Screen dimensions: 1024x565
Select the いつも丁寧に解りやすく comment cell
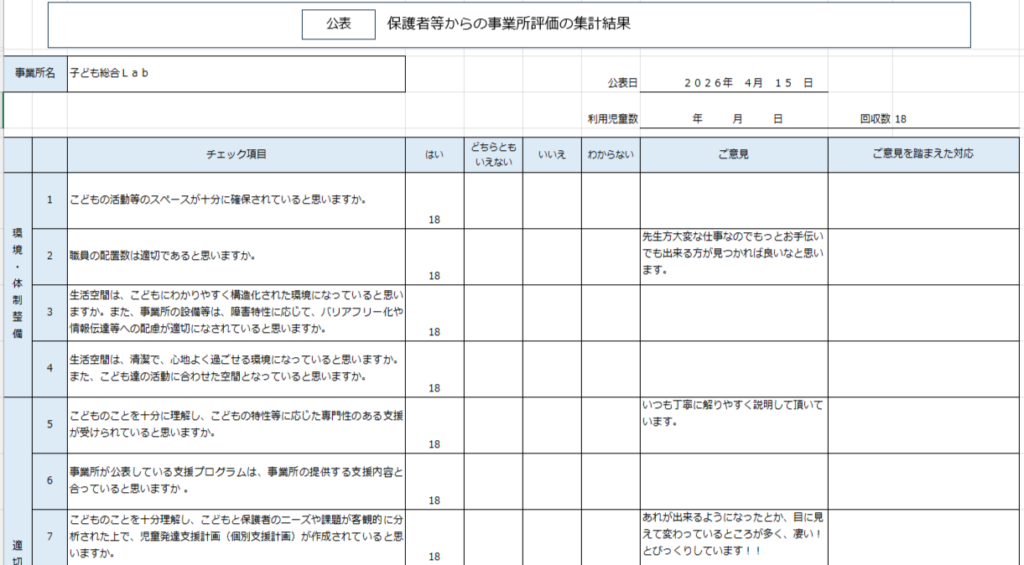point(733,414)
